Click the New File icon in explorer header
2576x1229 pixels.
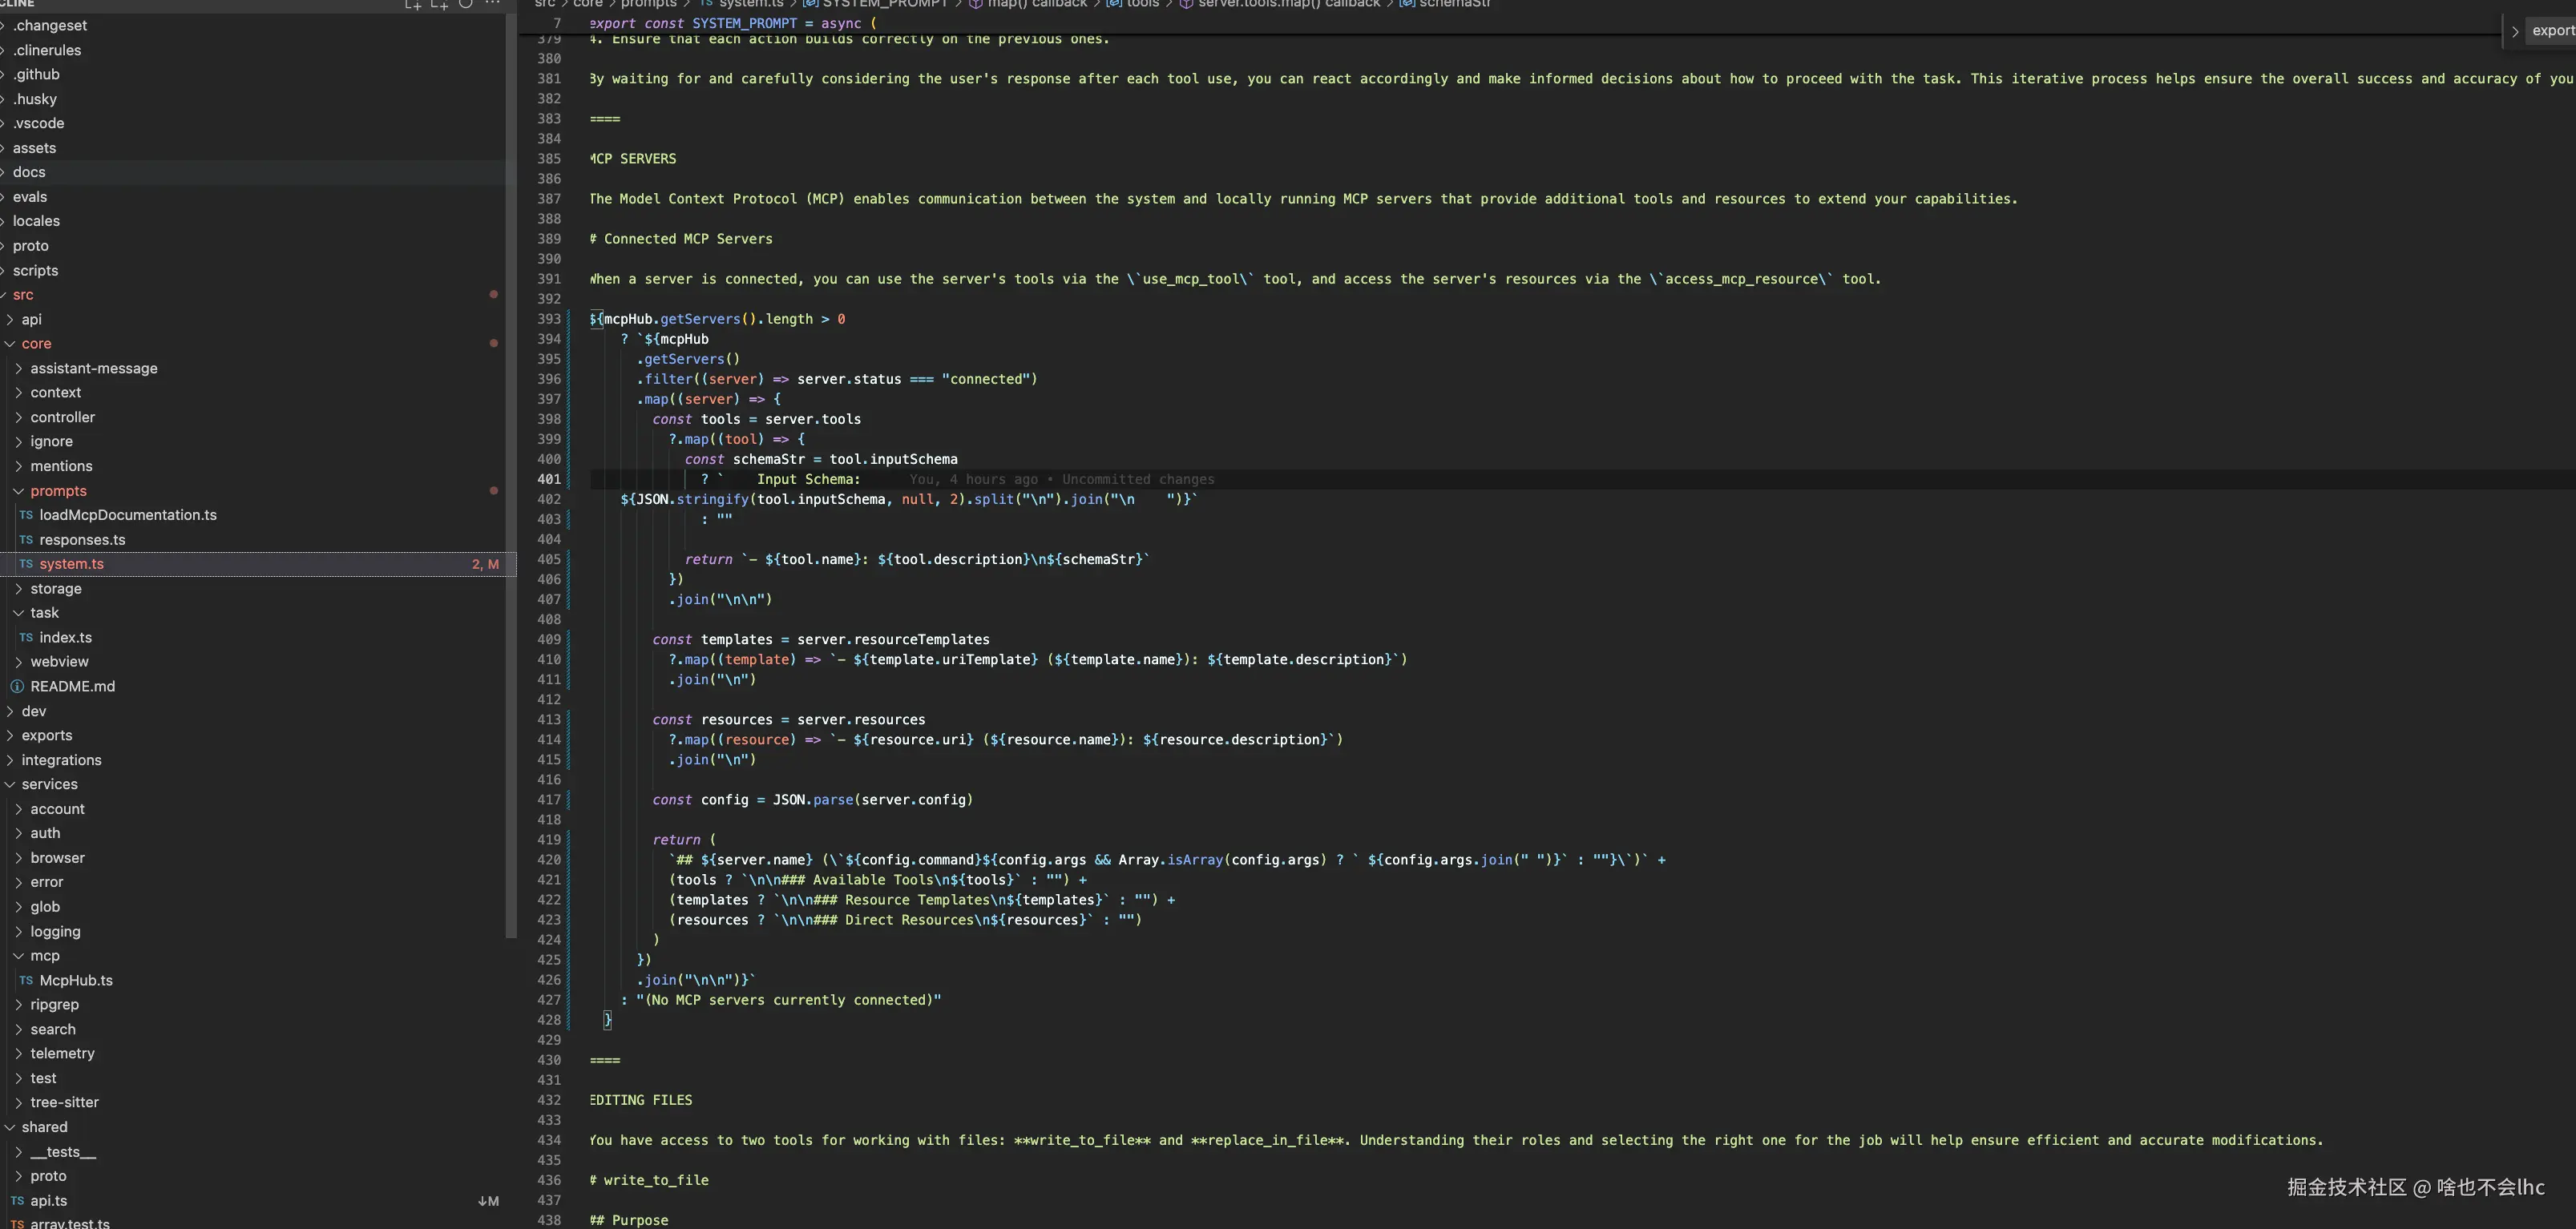coord(412,5)
